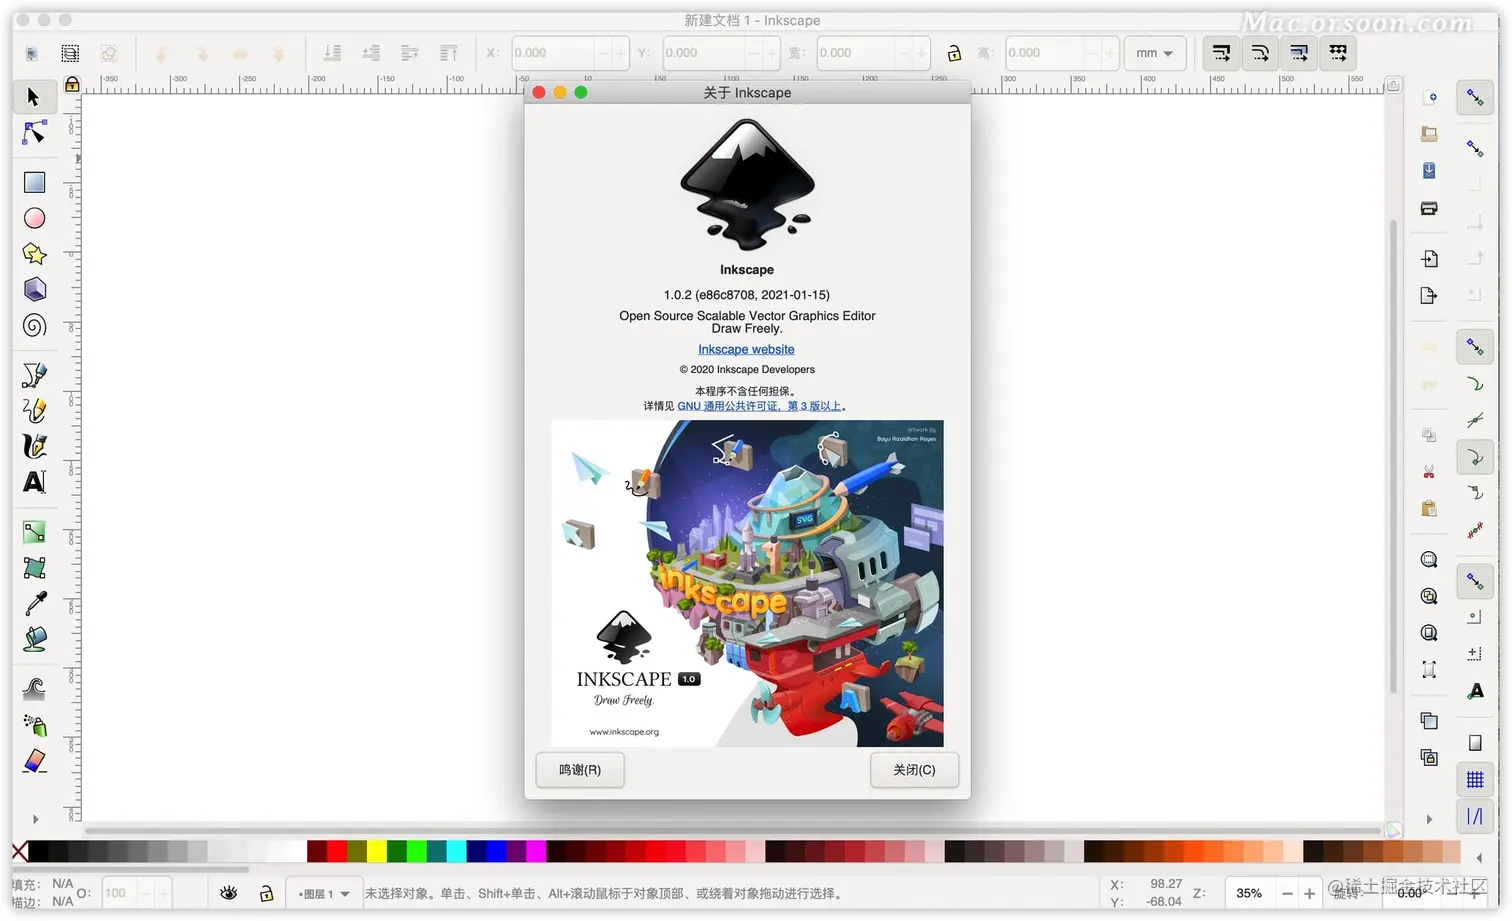Select the 3D Box tool
This screenshot has width=1512, height=921.
click(x=34, y=289)
